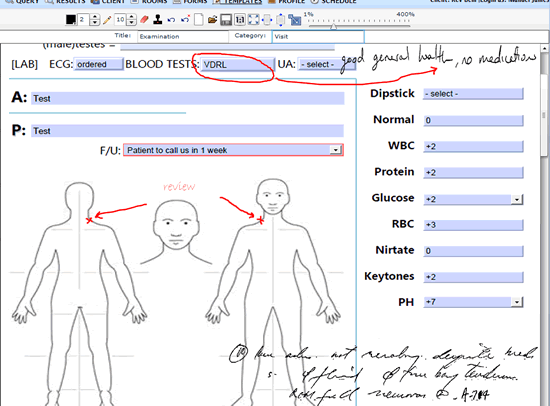Click the RBC +3 field

473,225
